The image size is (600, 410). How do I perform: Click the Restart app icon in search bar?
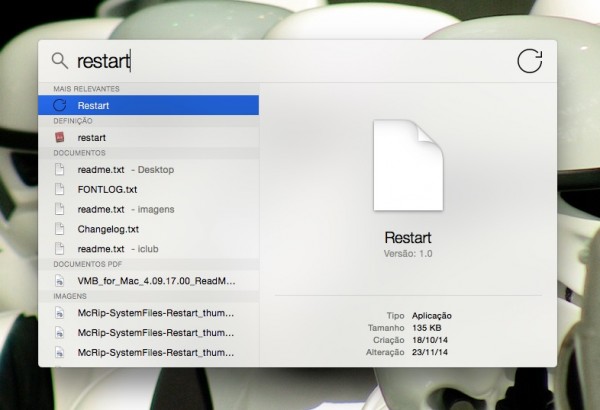[x=530, y=60]
